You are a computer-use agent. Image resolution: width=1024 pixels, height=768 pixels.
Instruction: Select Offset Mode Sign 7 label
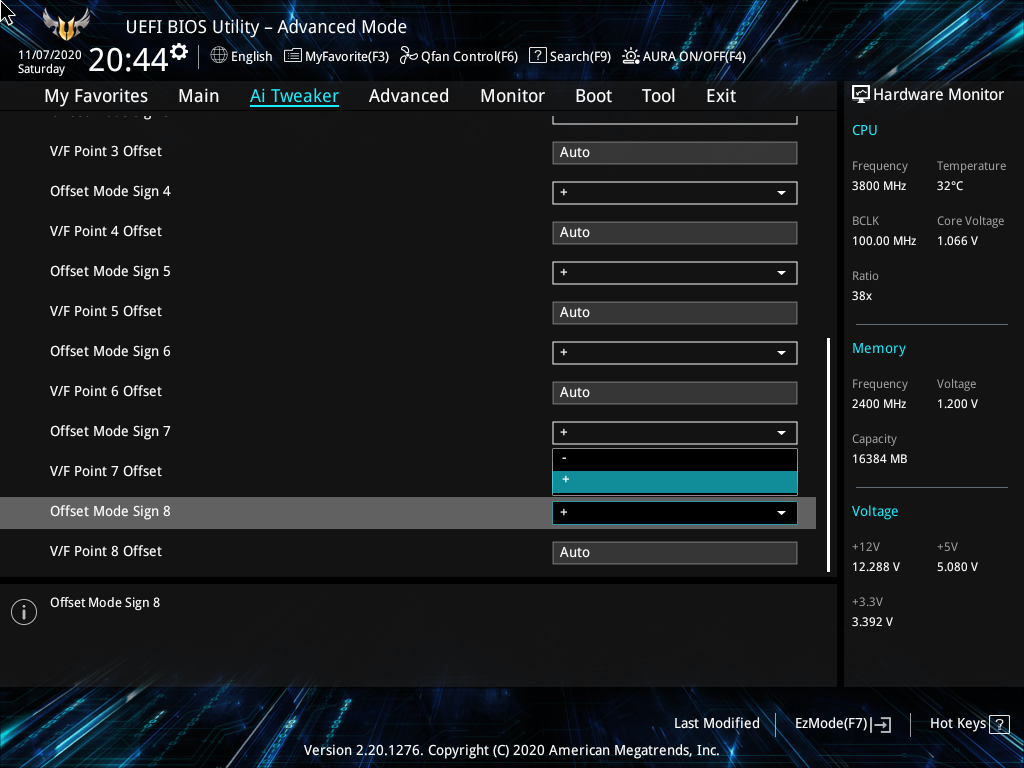110,432
